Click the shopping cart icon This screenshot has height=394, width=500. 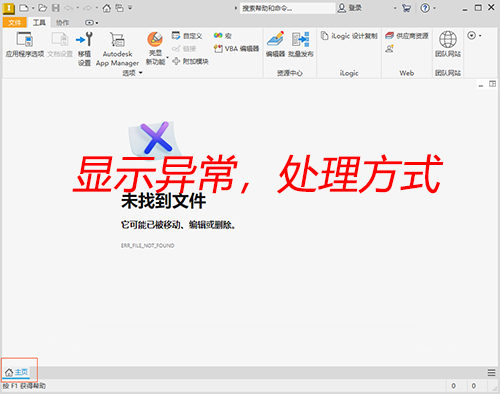pos(406,8)
